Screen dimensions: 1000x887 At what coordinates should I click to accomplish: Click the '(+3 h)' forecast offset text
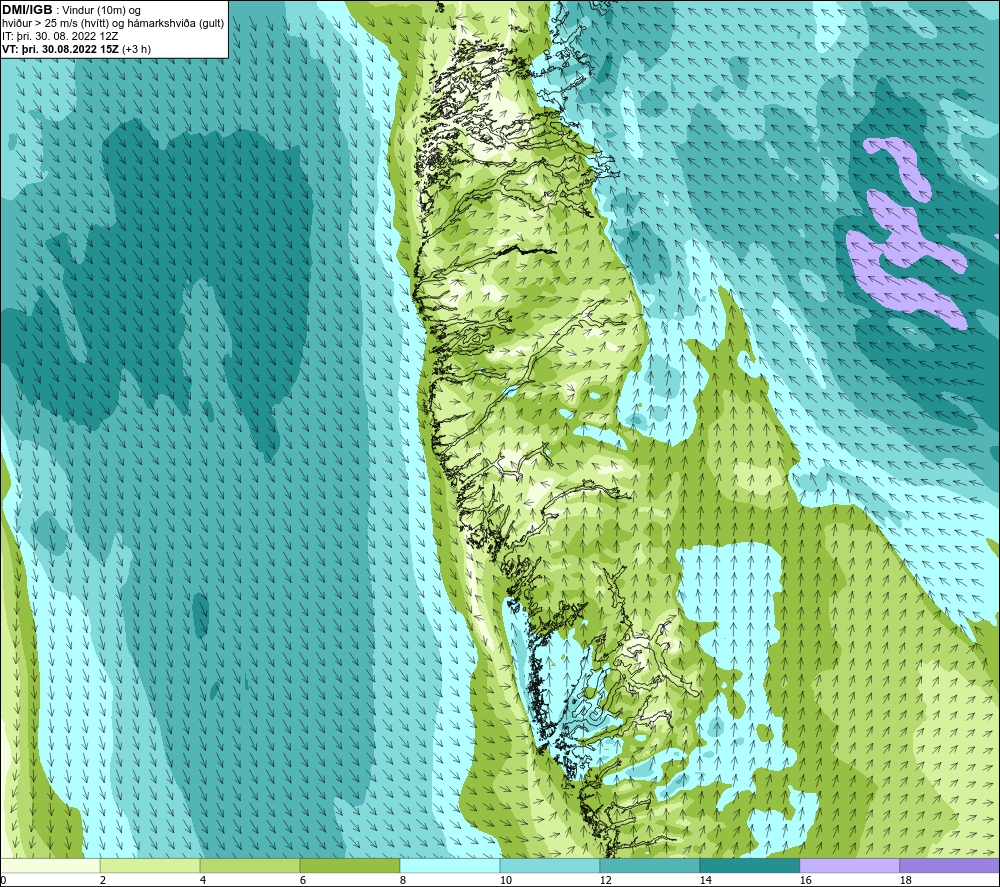tap(136, 49)
